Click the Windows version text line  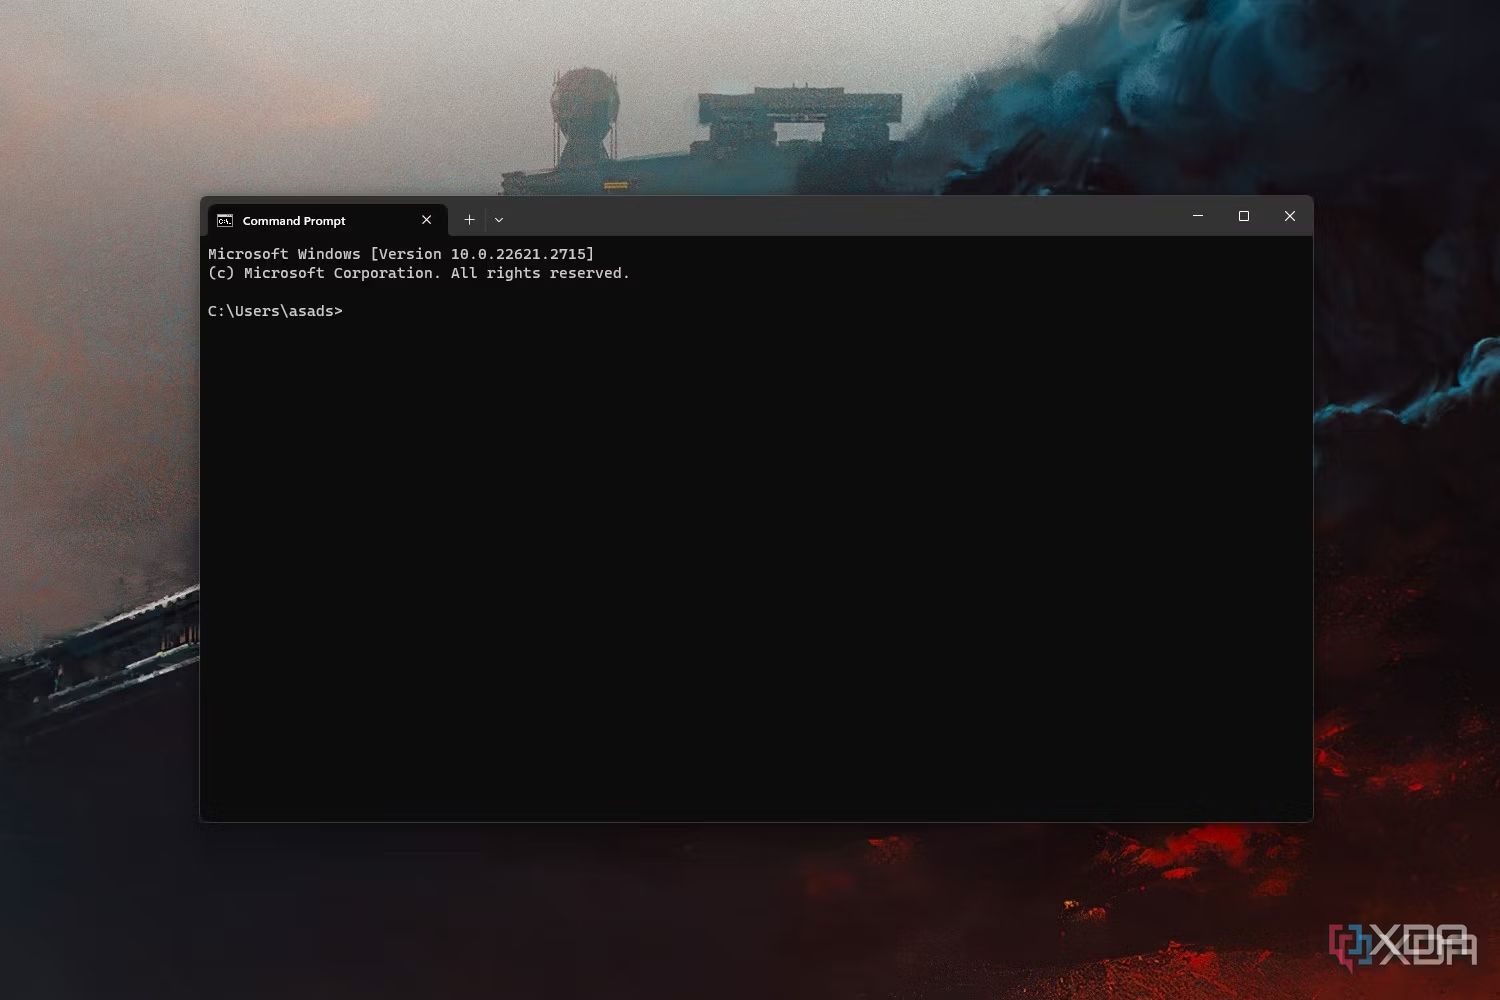400,253
